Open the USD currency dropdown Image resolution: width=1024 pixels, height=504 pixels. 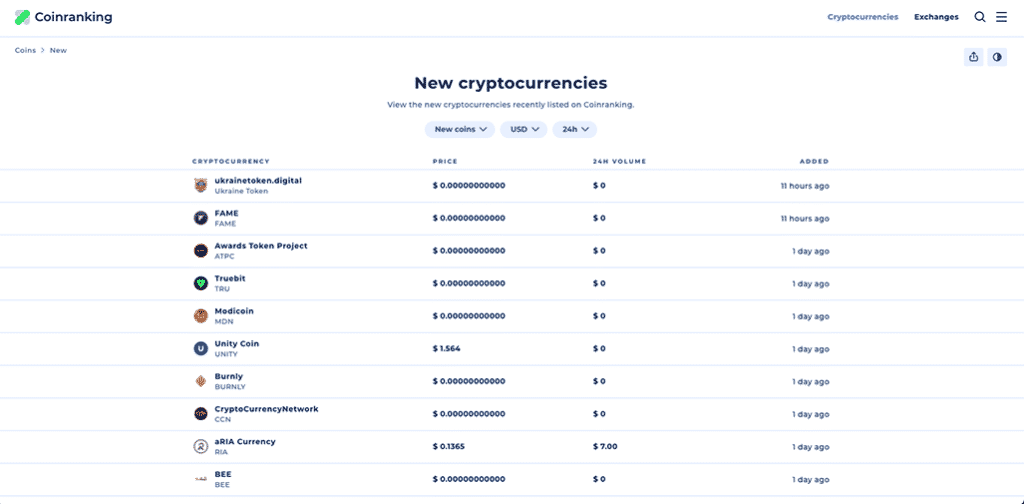point(525,129)
